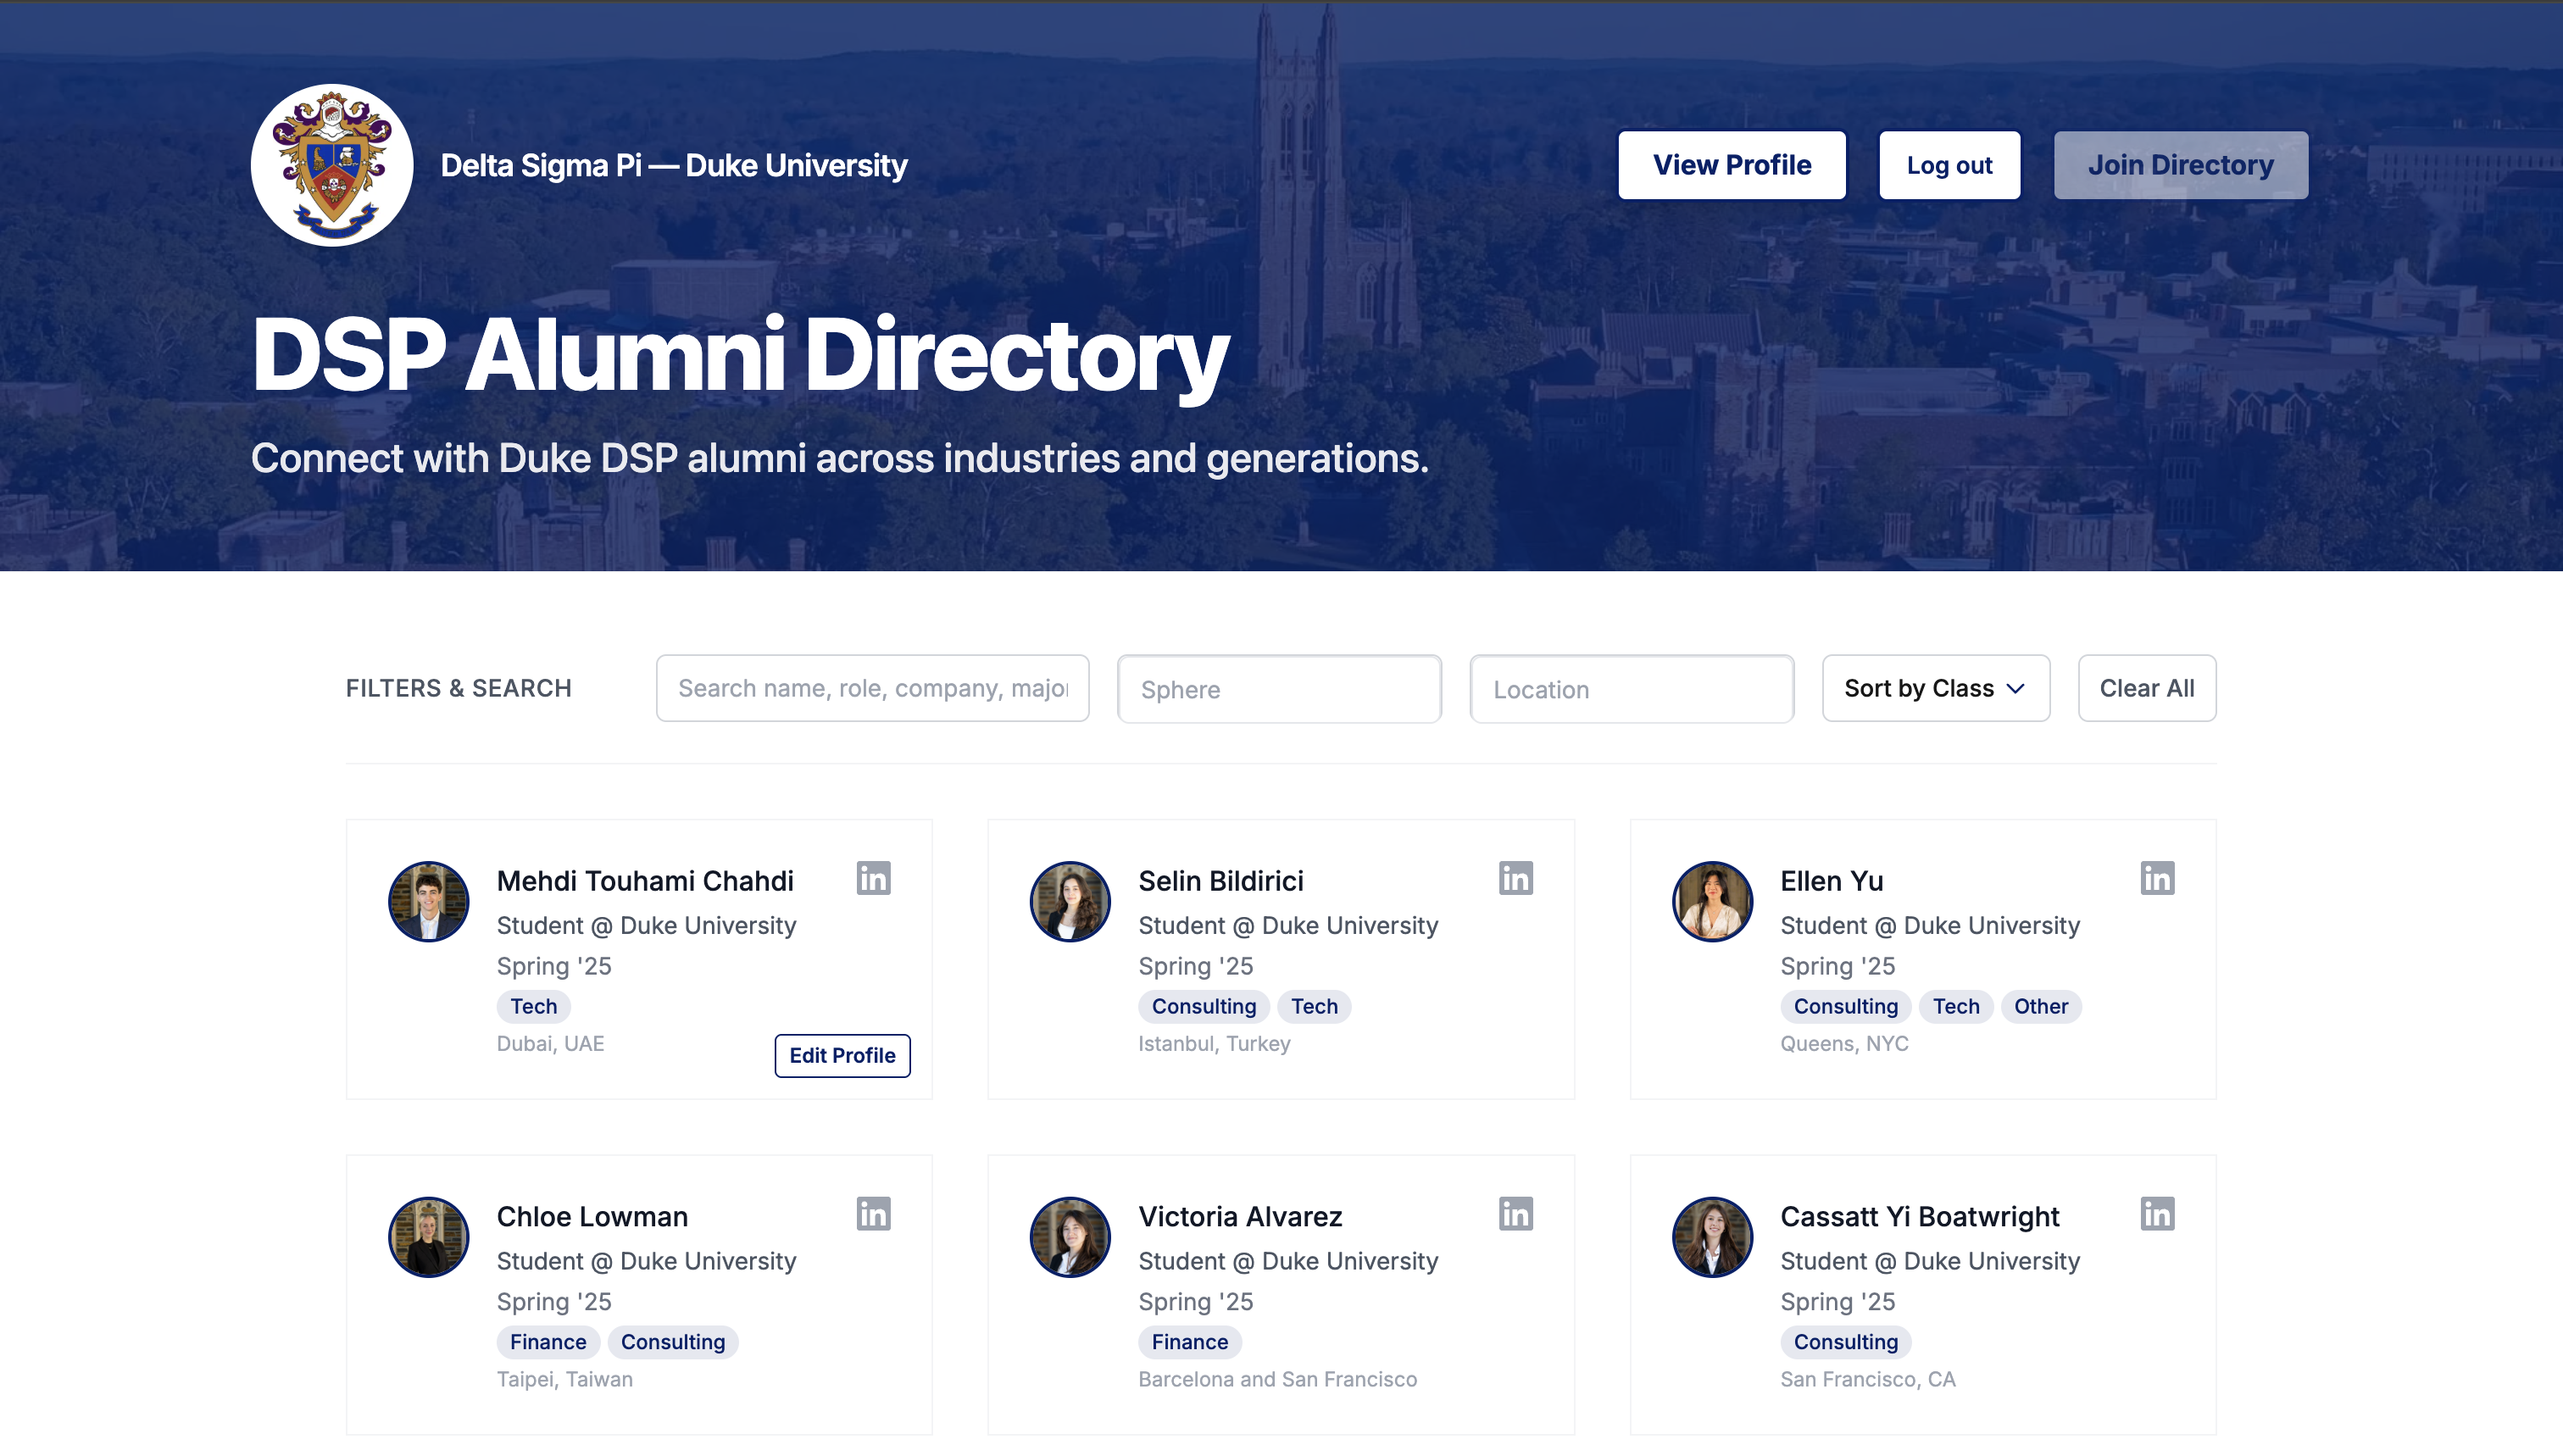This screenshot has width=2563, height=1456.
Task: Toggle the Finance tag on Victoria's card
Action: 1189,1342
